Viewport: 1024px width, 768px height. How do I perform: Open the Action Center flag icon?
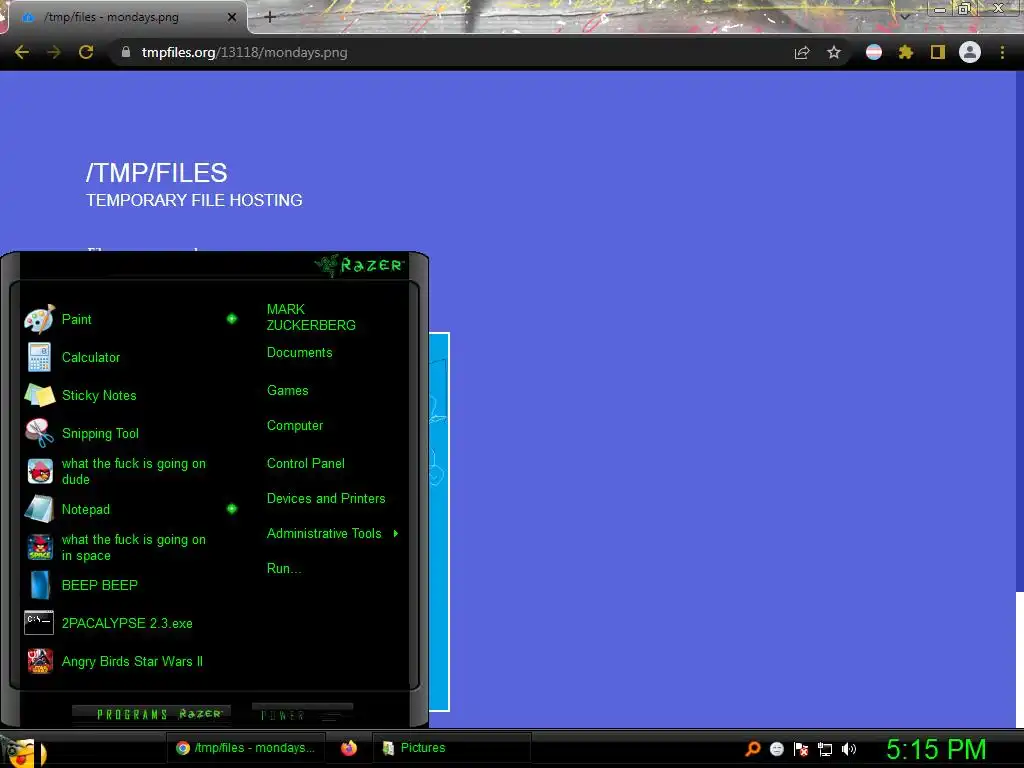[x=801, y=749]
